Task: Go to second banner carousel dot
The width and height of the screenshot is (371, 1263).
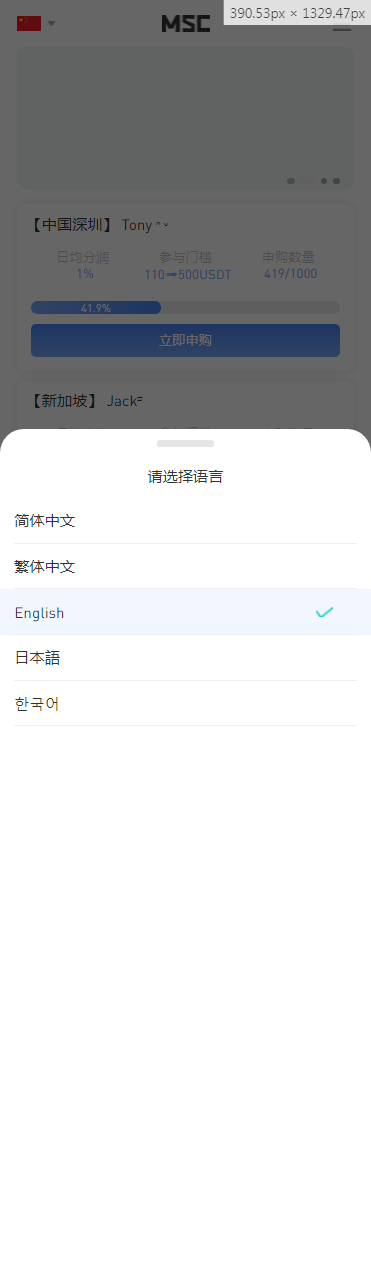Action: (x=307, y=181)
